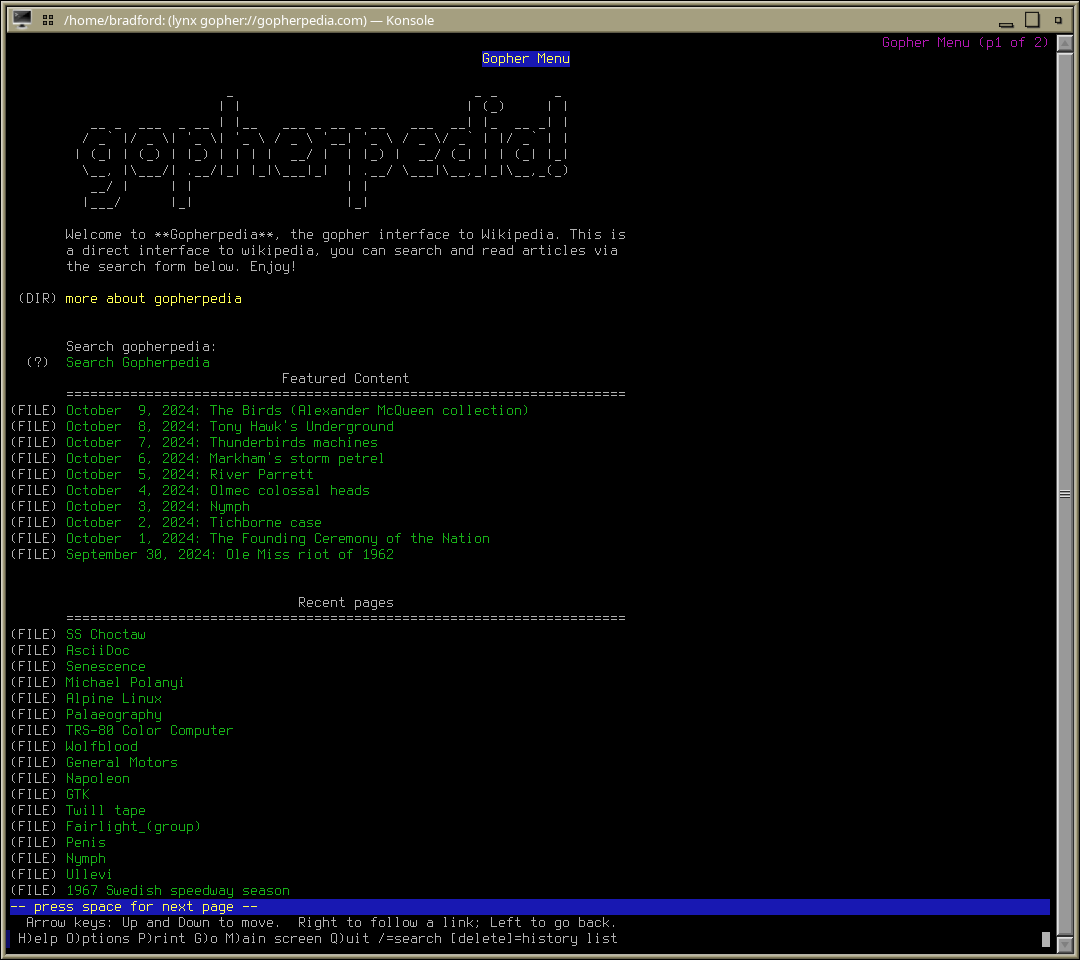
Task: Click 'press space for next page' status line
Action: point(529,907)
